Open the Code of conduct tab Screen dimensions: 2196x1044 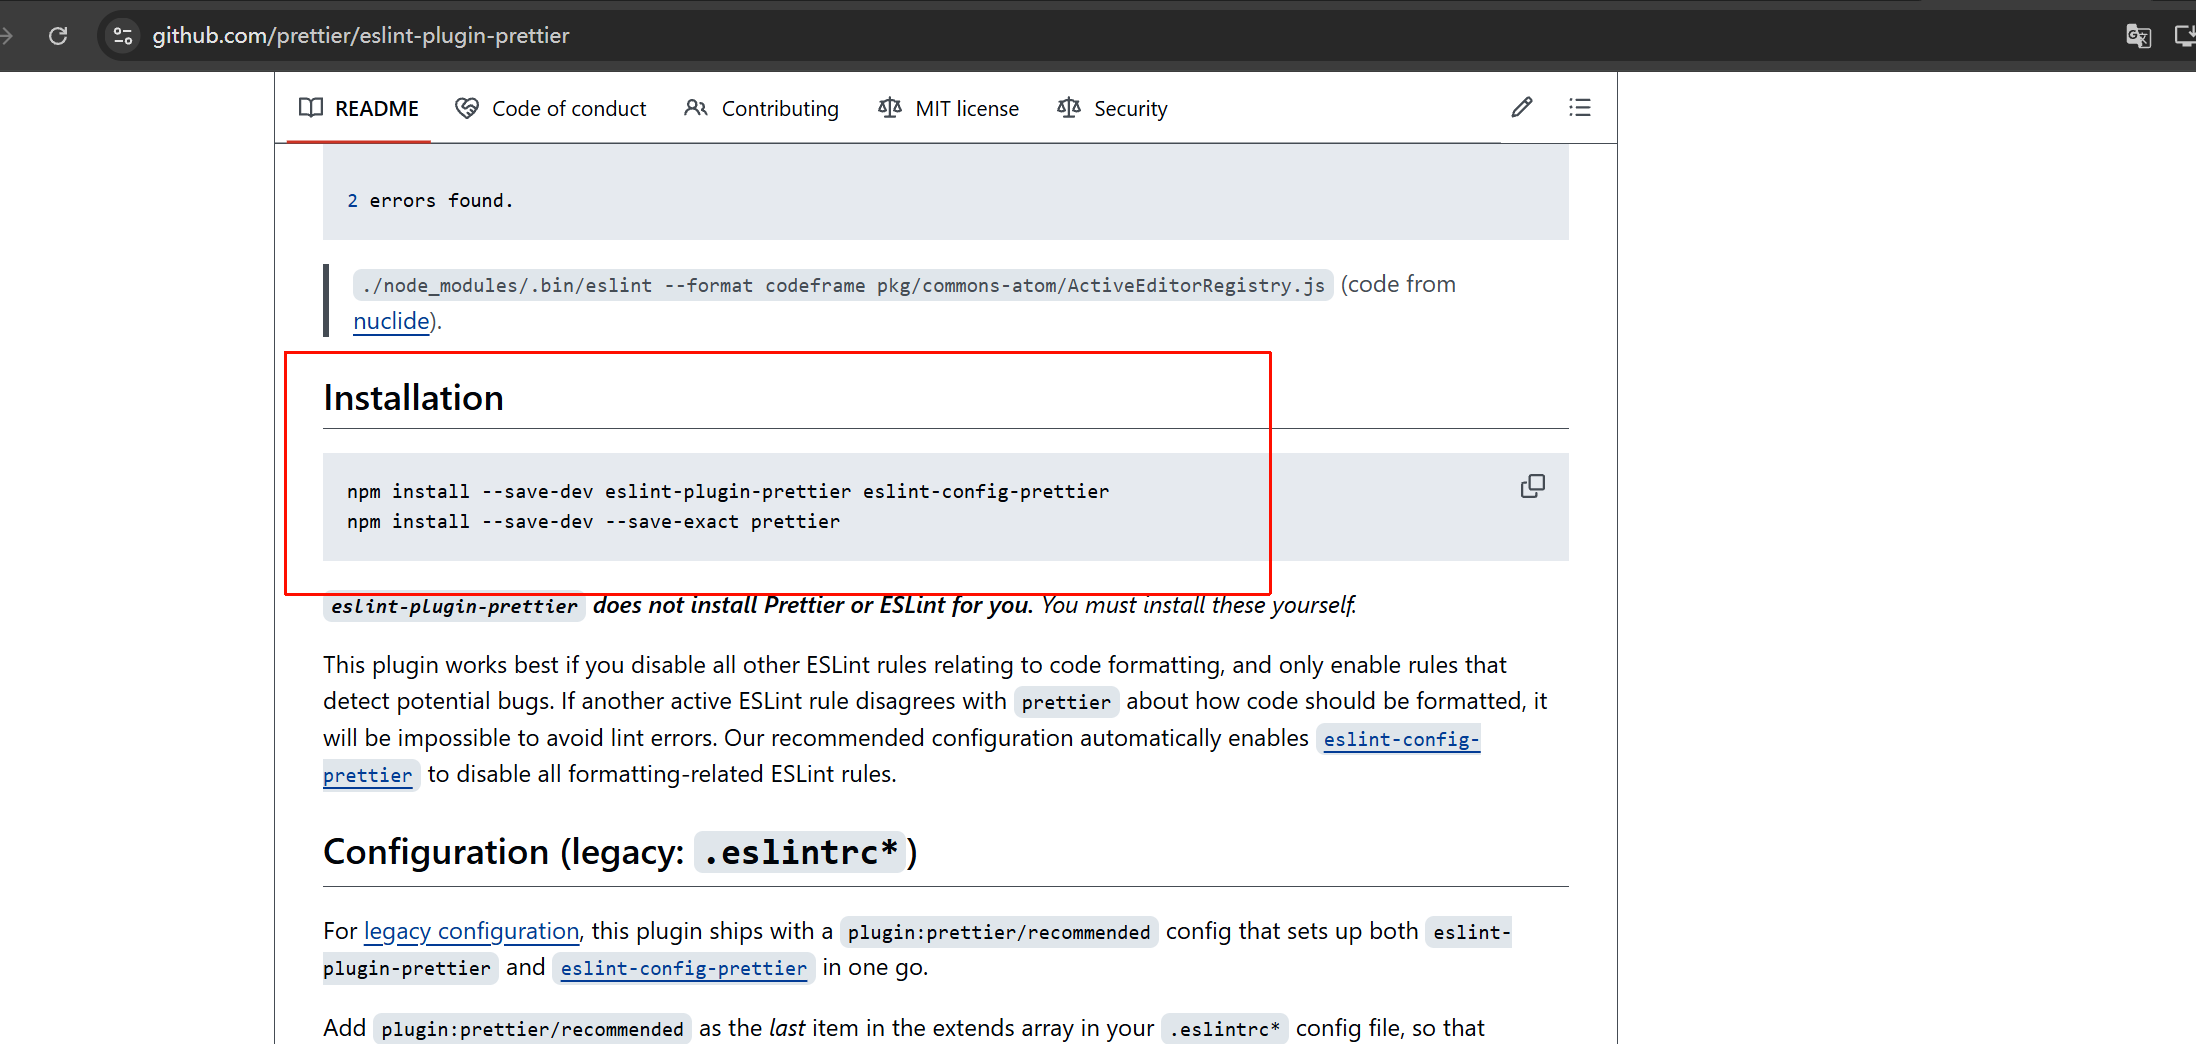click(551, 108)
